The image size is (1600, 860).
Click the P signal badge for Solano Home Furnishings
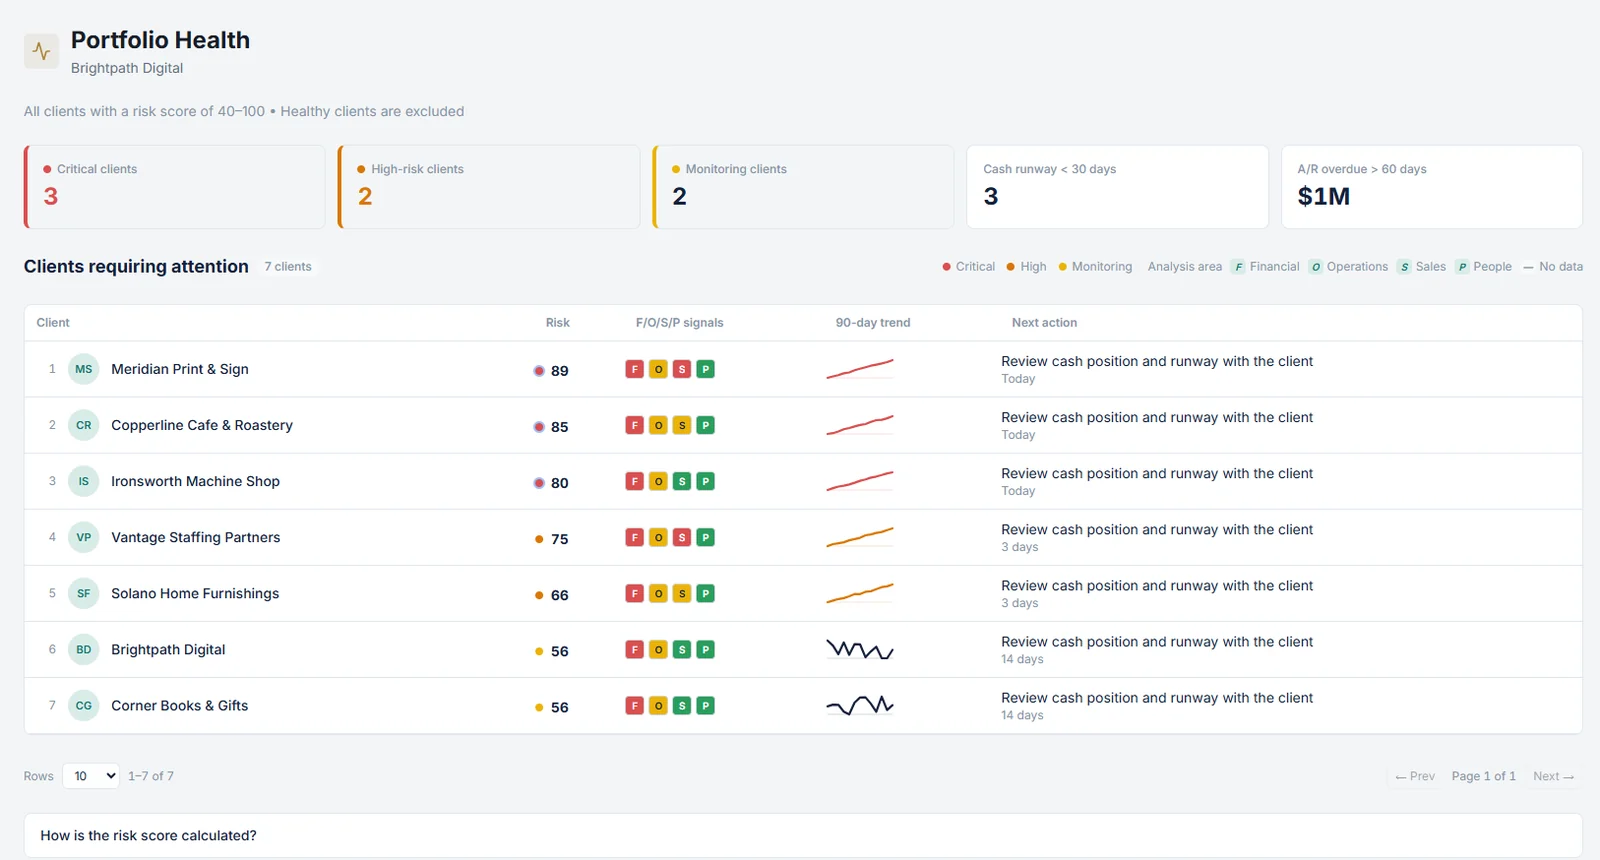706,593
